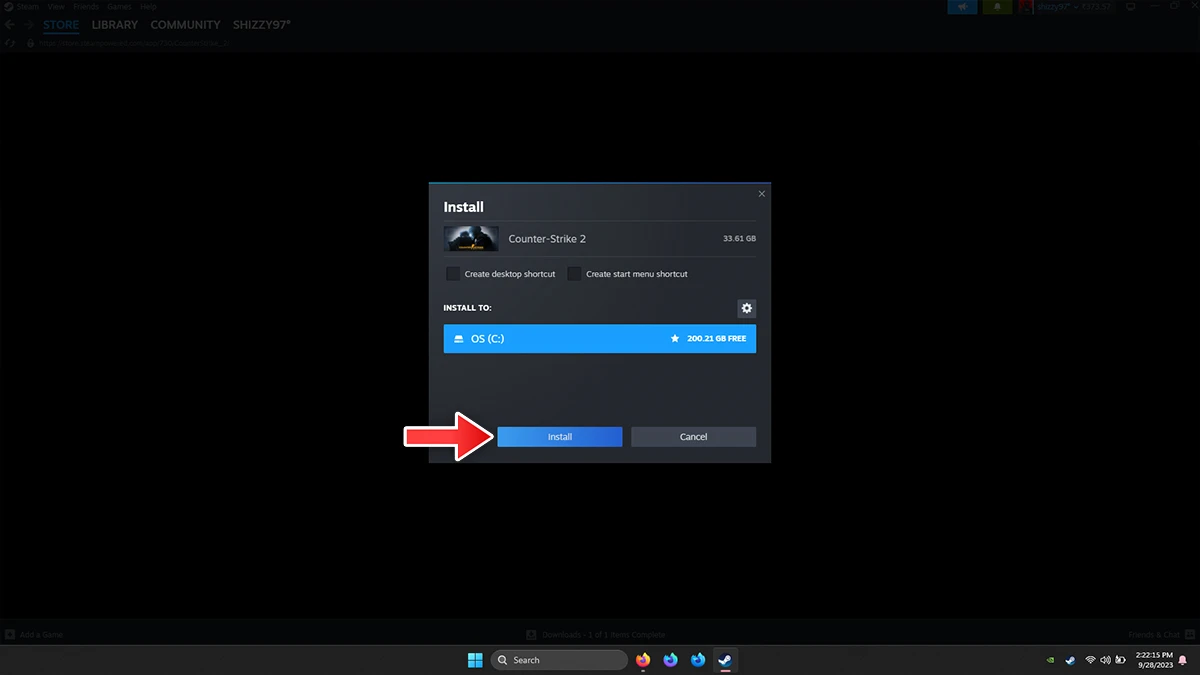Open the STORE tab in Steam
1200x675 pixels.
(x=61, y=25)
